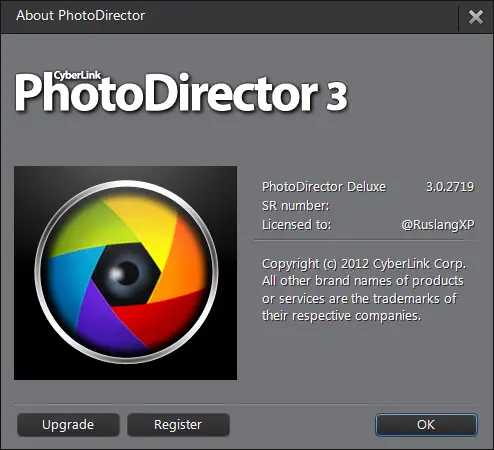Click the SR number label

[295, 206]
